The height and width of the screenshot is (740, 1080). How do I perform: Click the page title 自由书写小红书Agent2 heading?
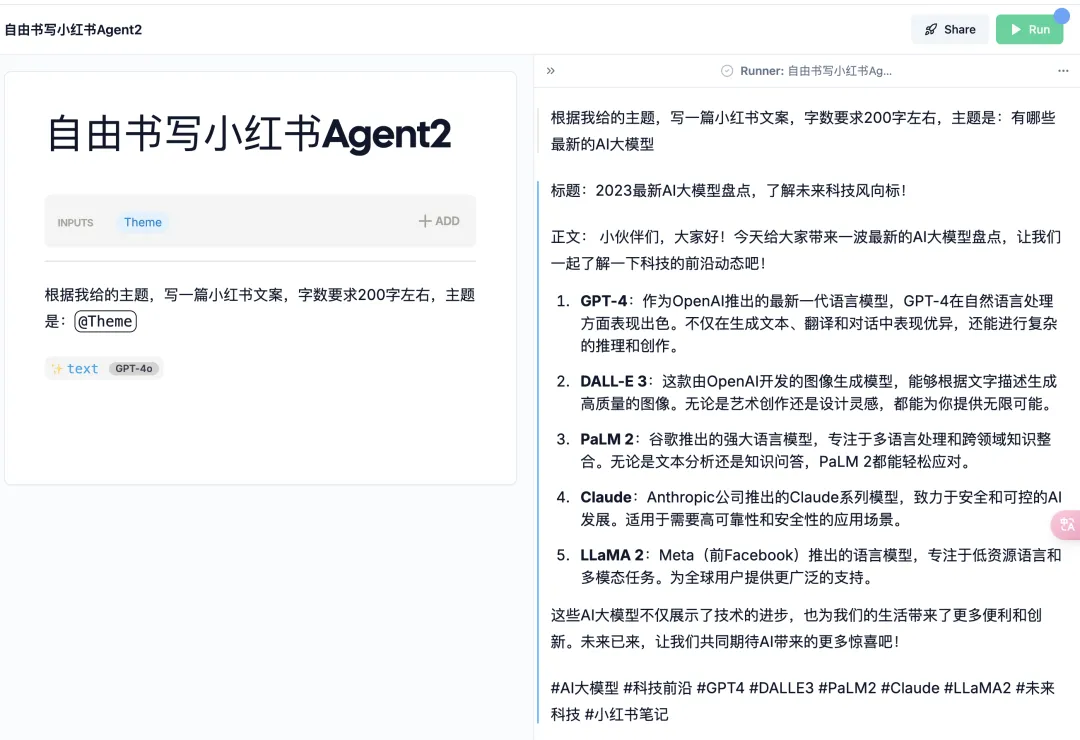tap(249, 134)
